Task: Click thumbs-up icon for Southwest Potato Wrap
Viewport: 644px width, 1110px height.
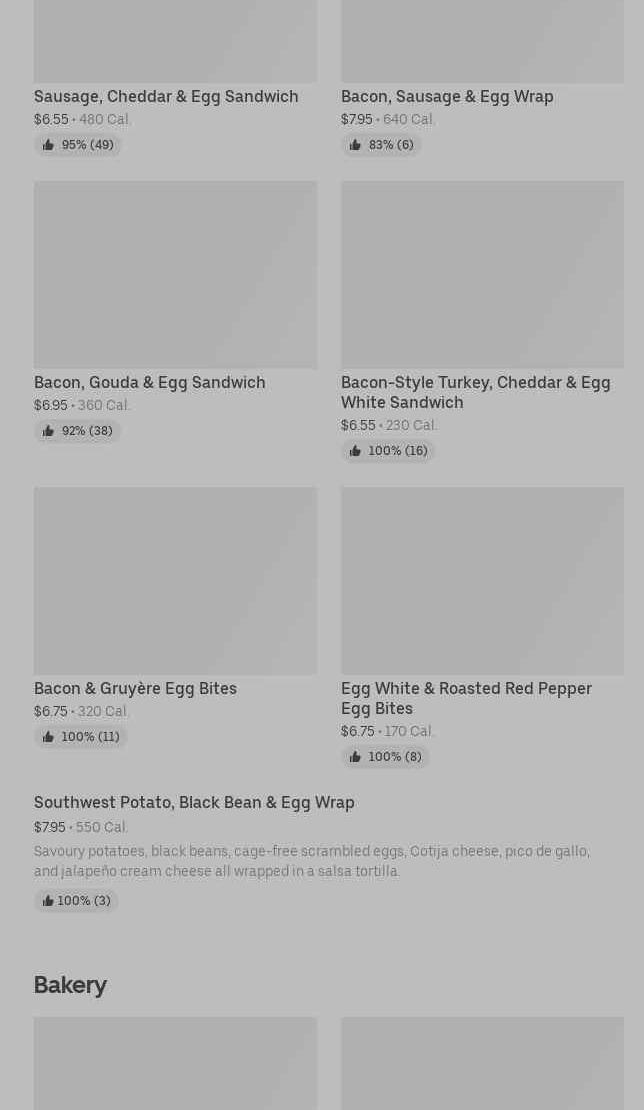Action: (x=48, y=901)
